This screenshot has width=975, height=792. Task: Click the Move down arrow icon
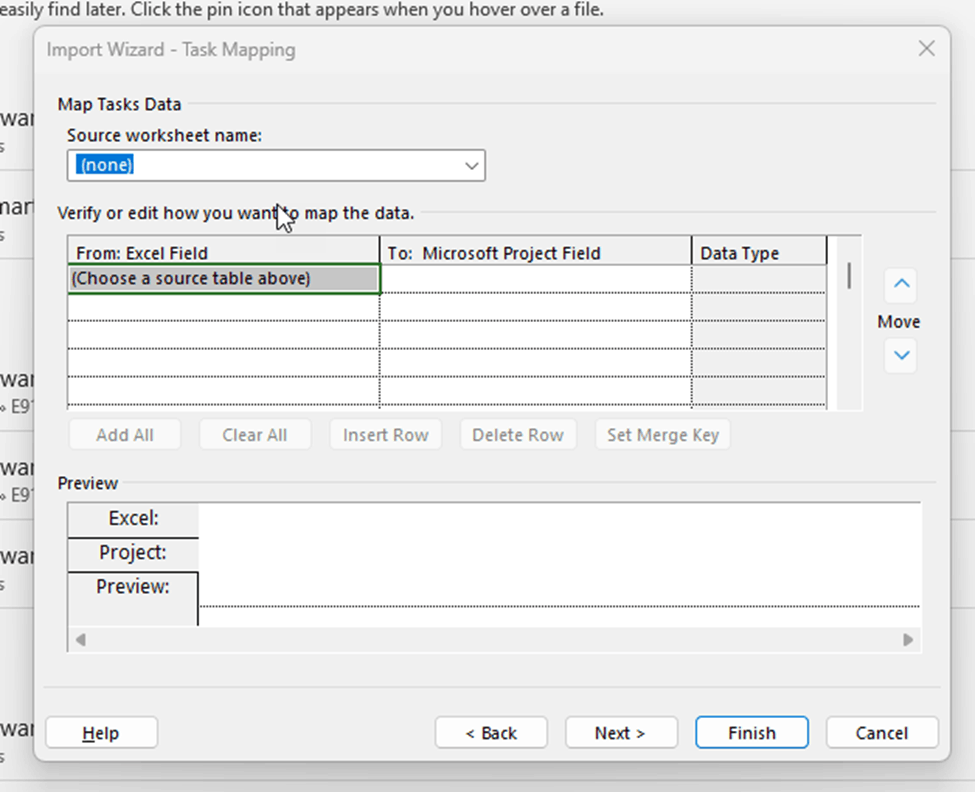coord(899,356)
